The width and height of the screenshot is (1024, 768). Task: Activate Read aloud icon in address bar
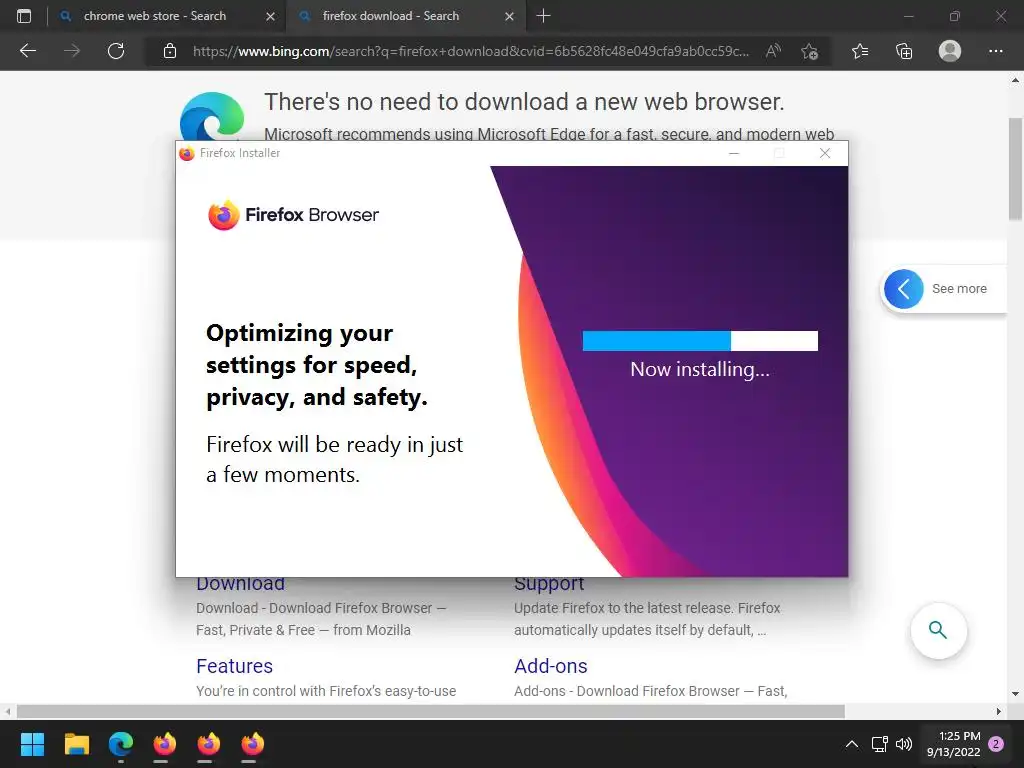773,51
